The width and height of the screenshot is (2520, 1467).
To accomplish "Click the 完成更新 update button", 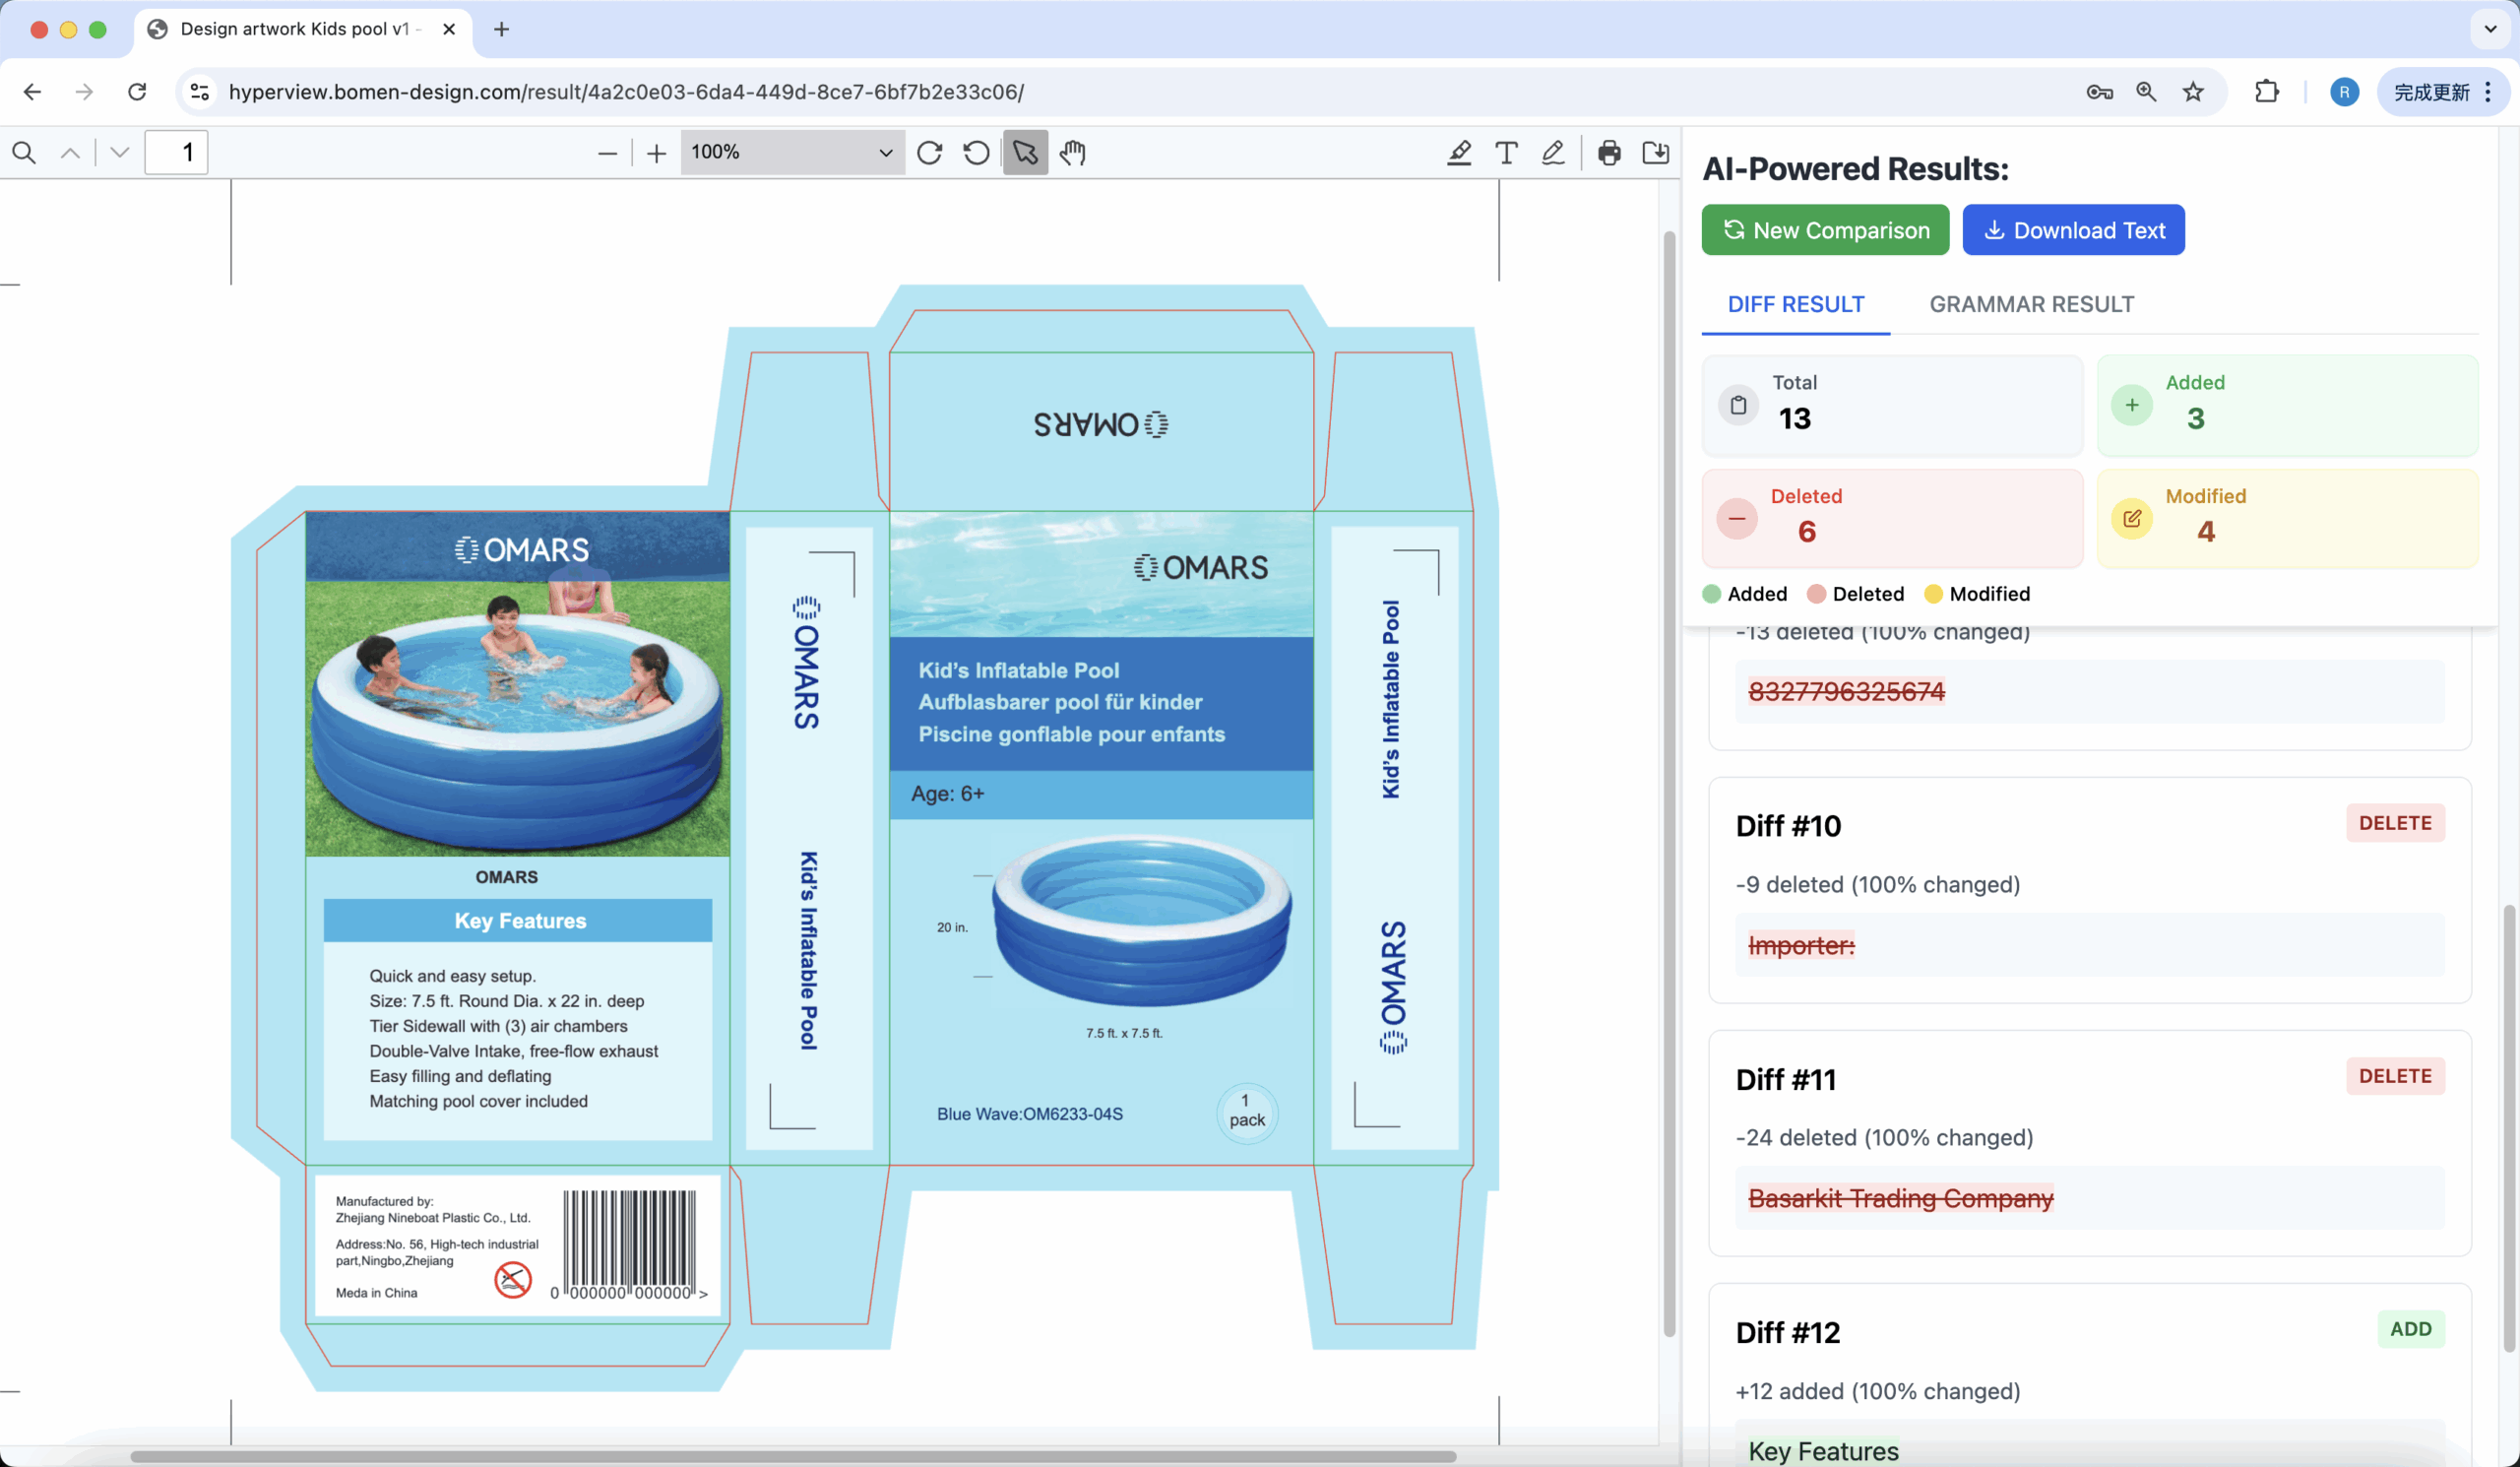I will click(2431, 92).
